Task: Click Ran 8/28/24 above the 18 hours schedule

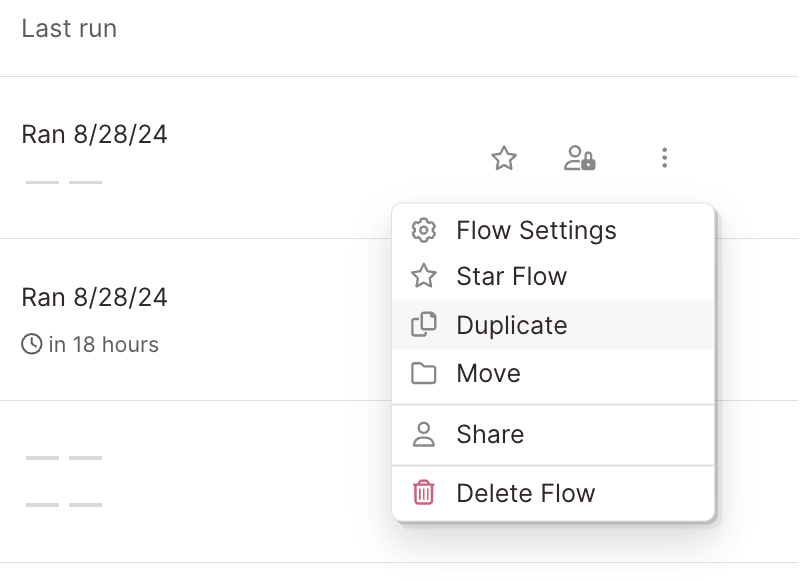Action: click(x=94, y=297)
